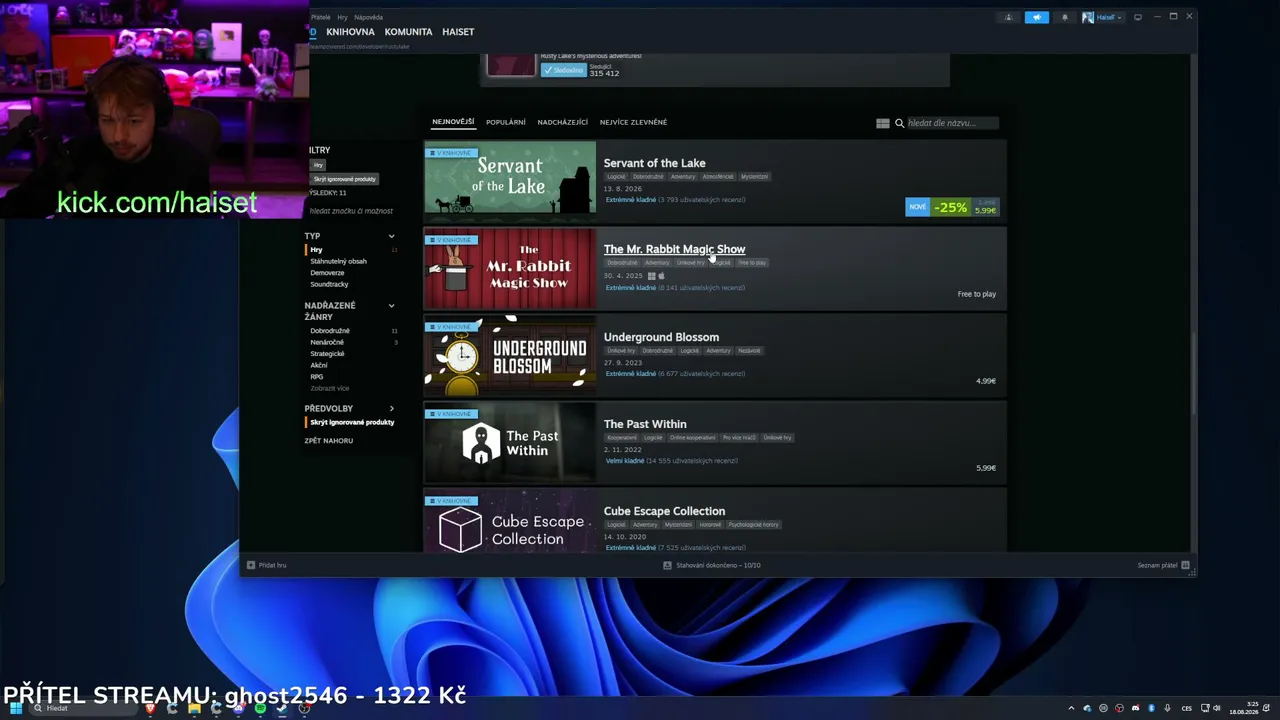Toggle the Hry type filter

[317, 250]
